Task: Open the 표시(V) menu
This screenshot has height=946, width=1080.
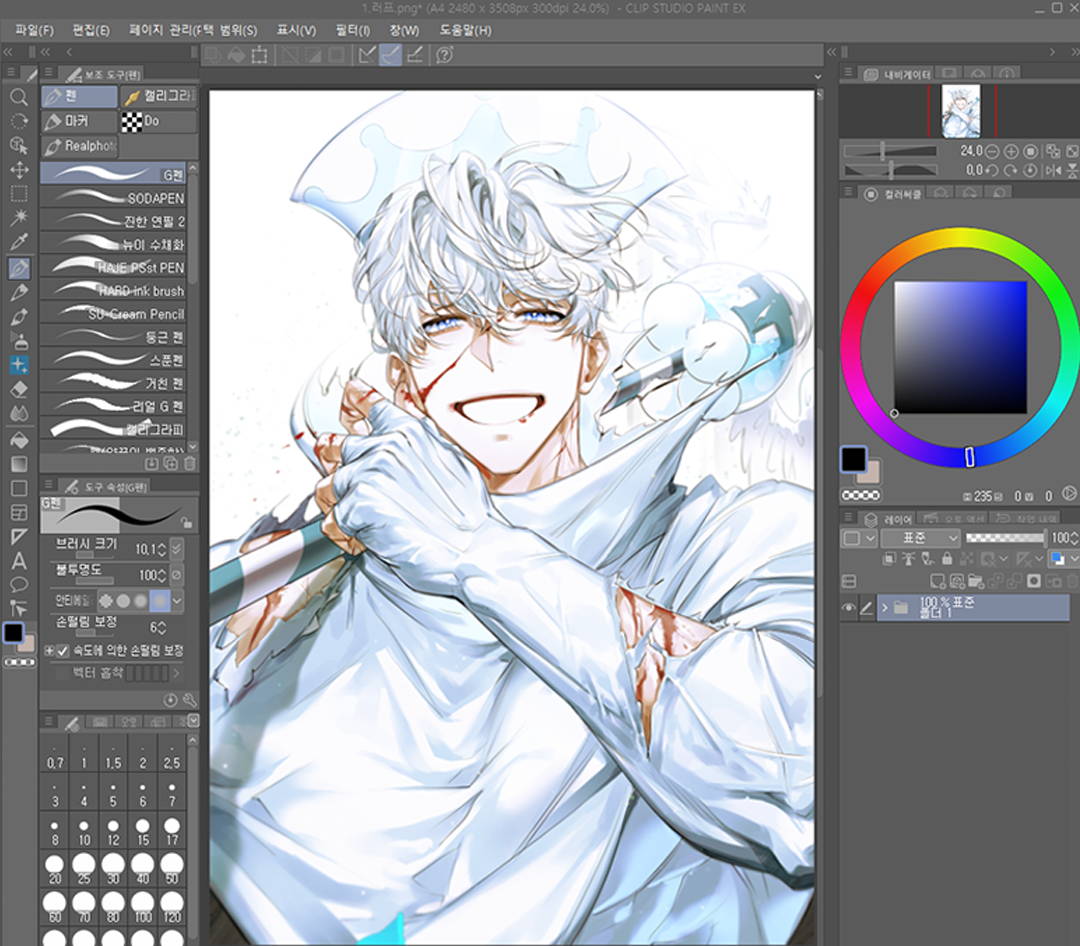Action: pyautogui.click(x=296, y=30)
